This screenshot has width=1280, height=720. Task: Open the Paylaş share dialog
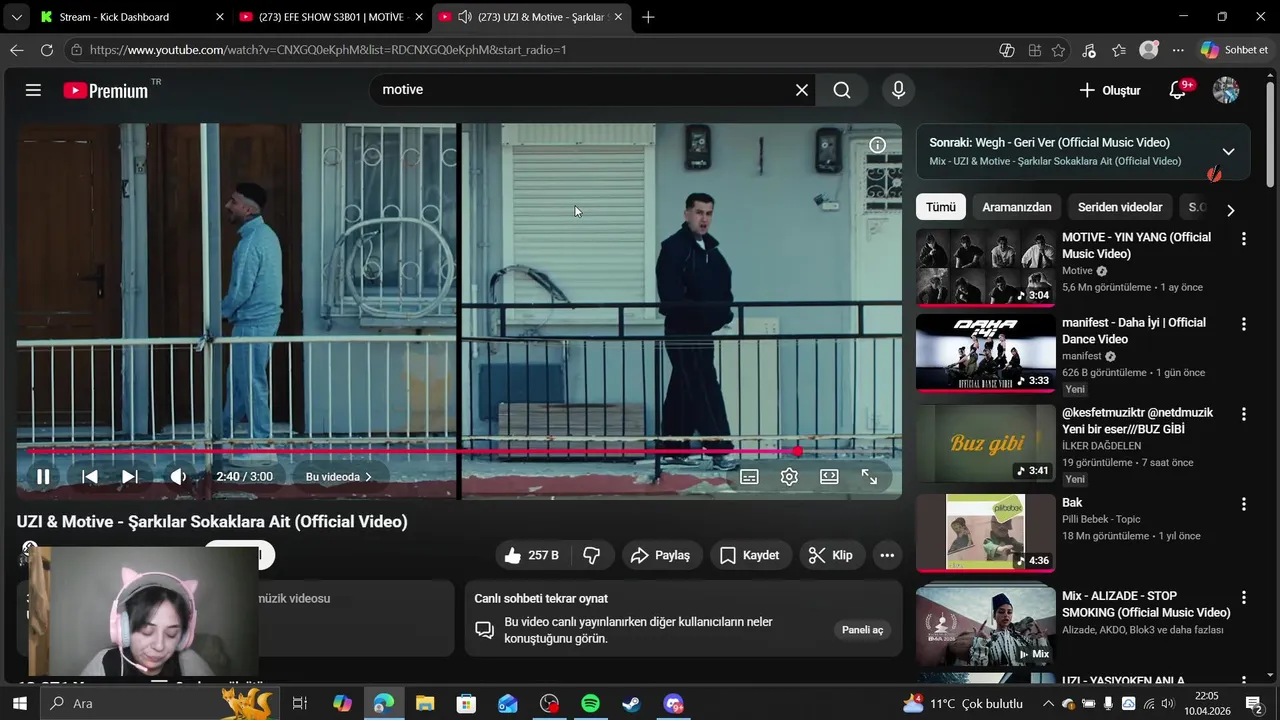[662, 555]
